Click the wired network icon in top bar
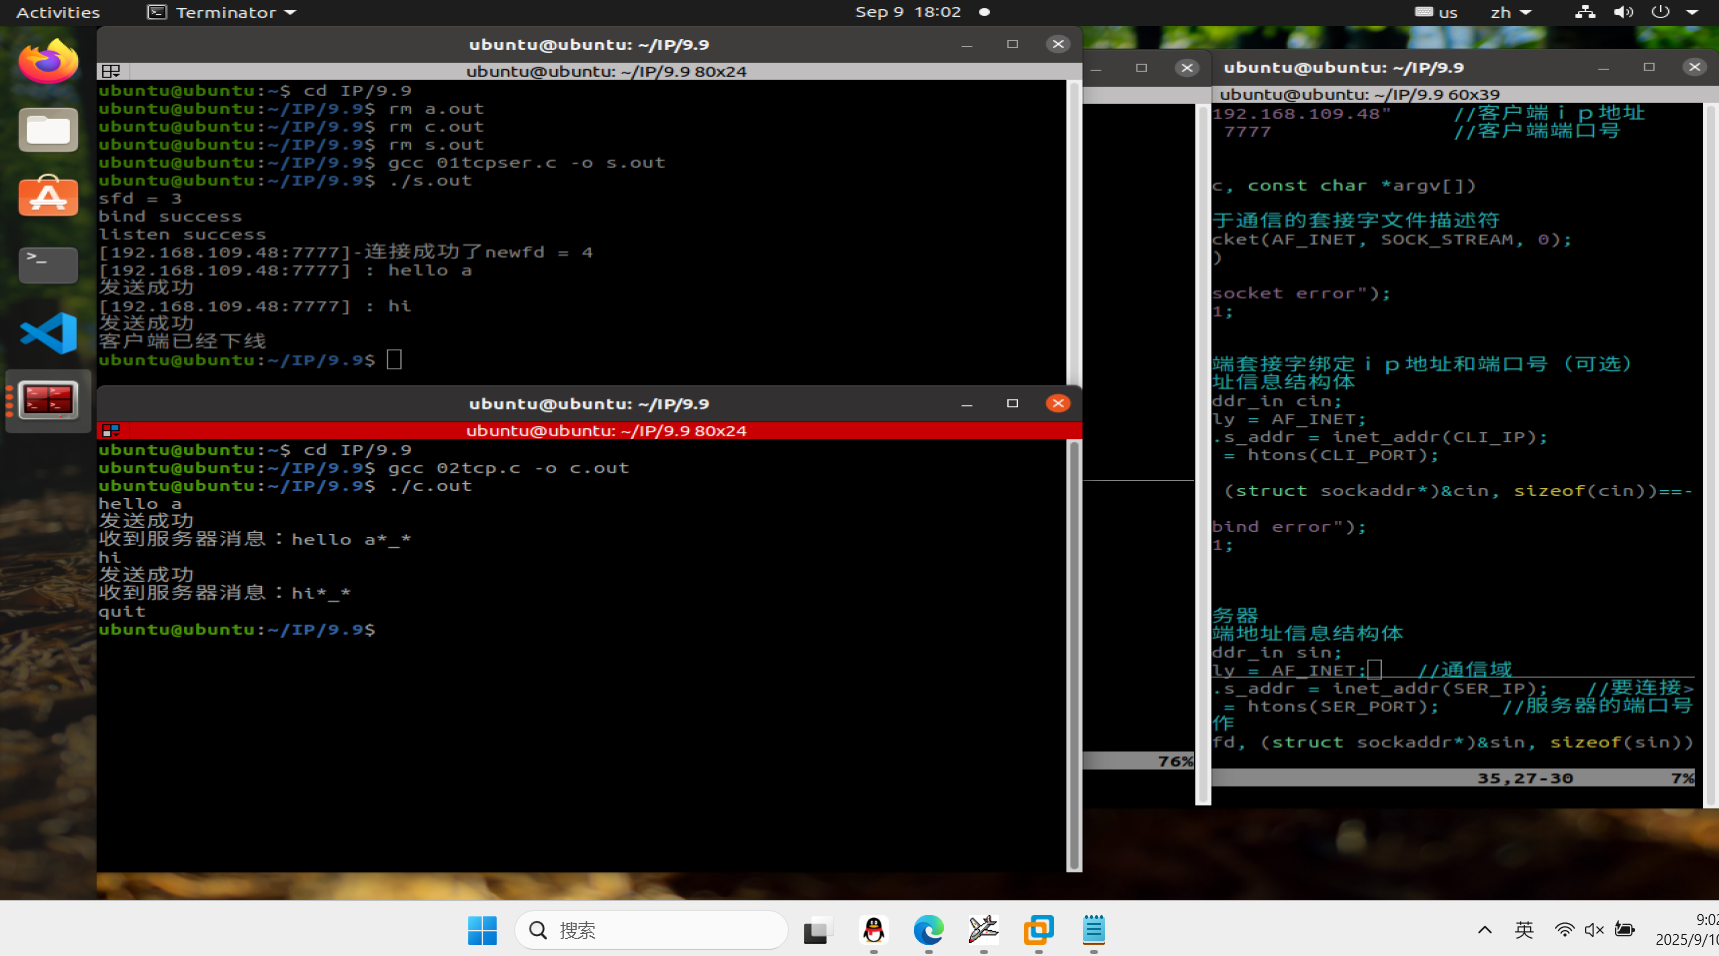The image size is (1719, 956). [1583, 12]
